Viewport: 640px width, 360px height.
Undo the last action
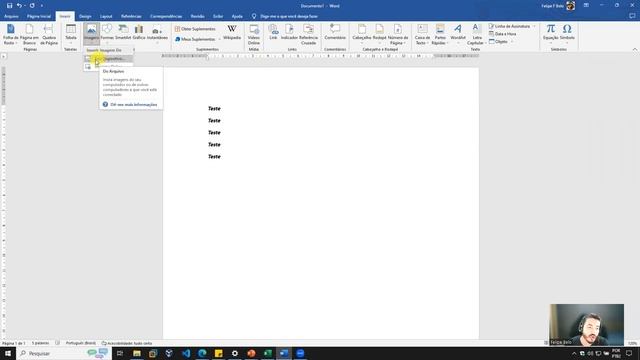pyautogui.click(x=19, y=6)
